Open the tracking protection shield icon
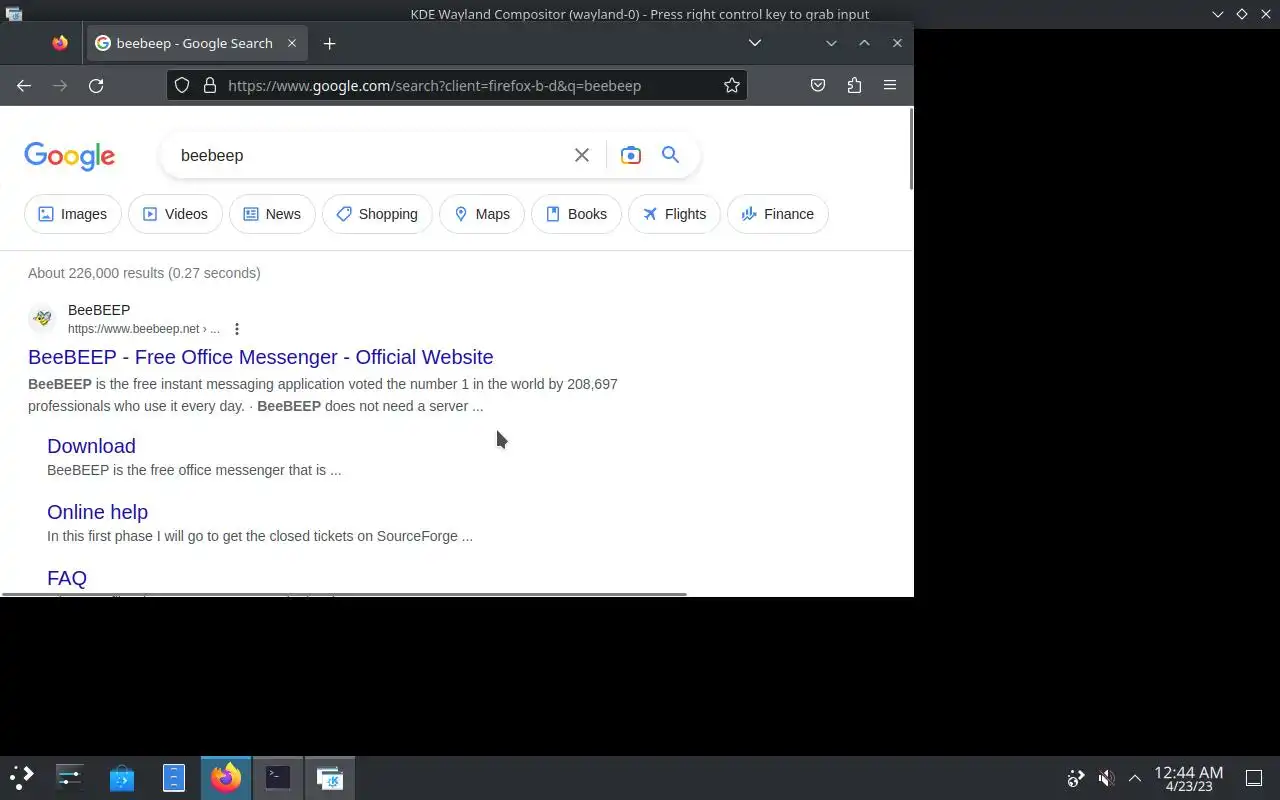This screenshot has height=800, width=1280. tap(182, 86)
